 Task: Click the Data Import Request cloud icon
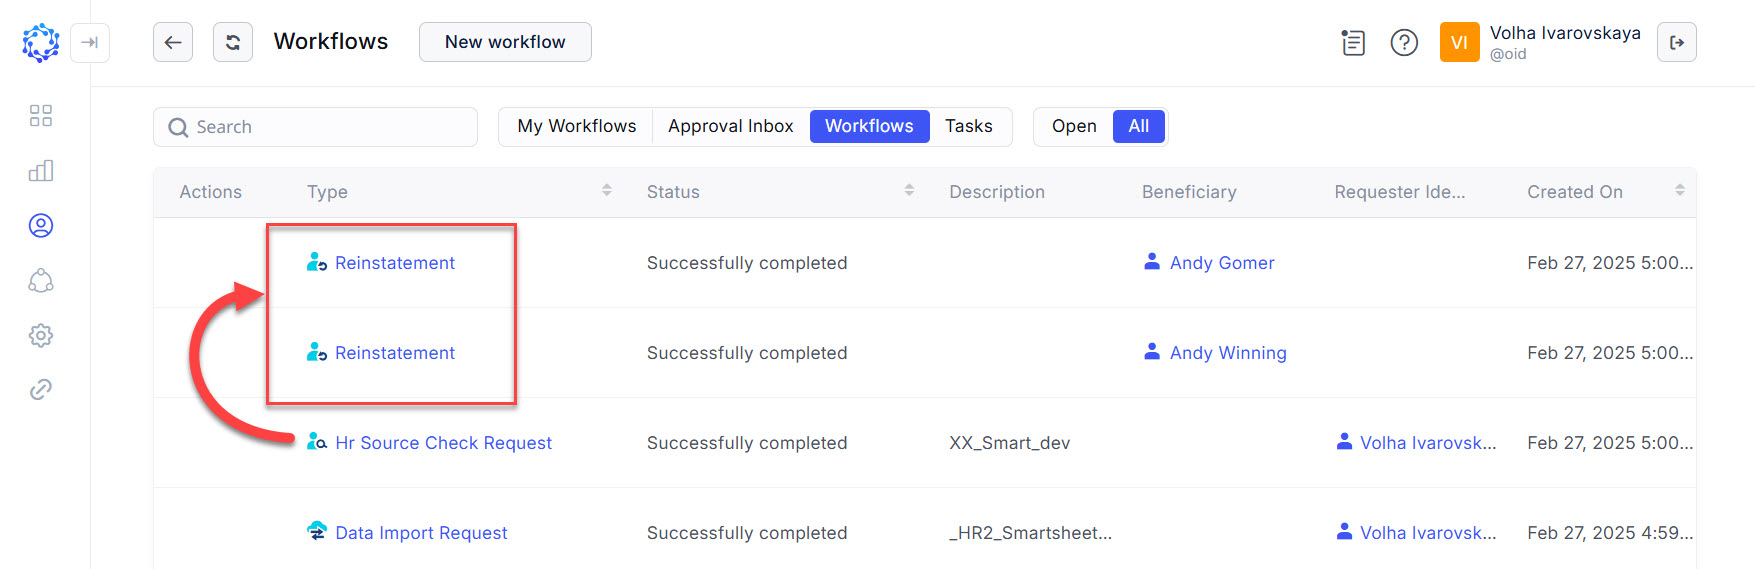[x=317, y=531]
